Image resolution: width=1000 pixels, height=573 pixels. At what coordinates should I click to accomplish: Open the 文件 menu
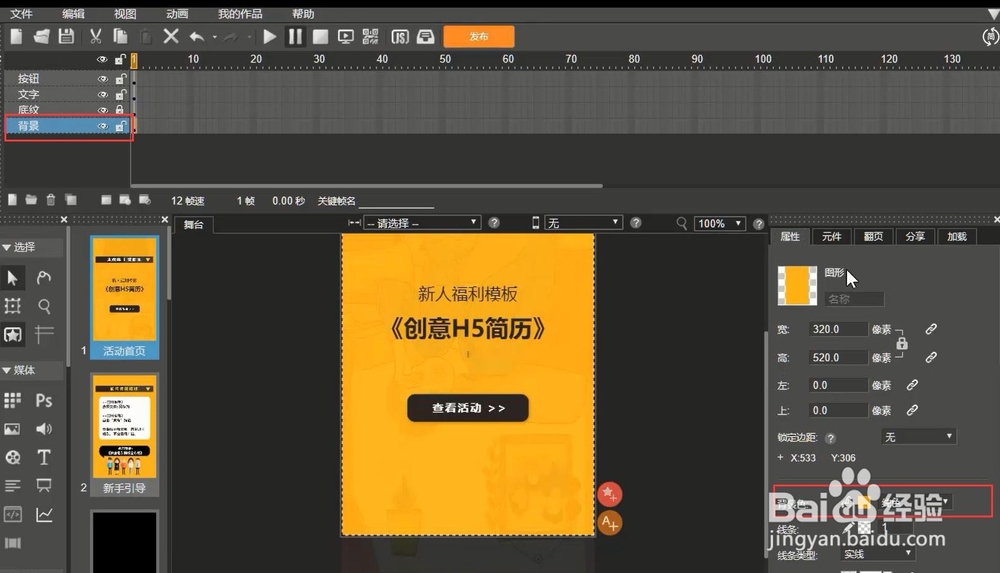[x=21, y=14]
